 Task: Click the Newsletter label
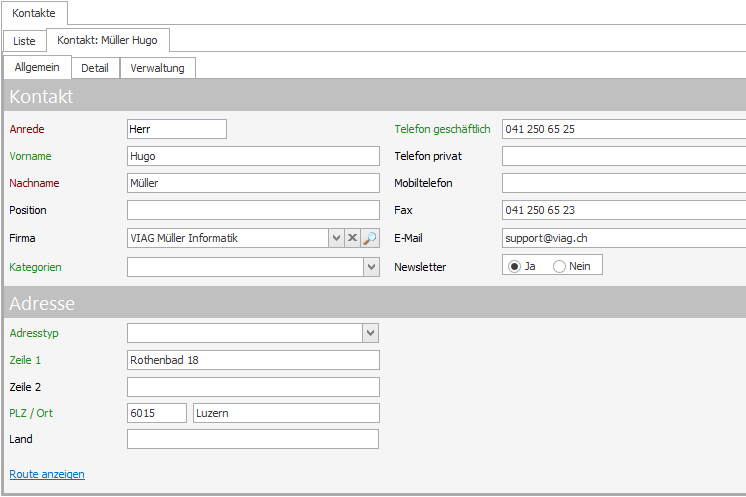[420, 267]
